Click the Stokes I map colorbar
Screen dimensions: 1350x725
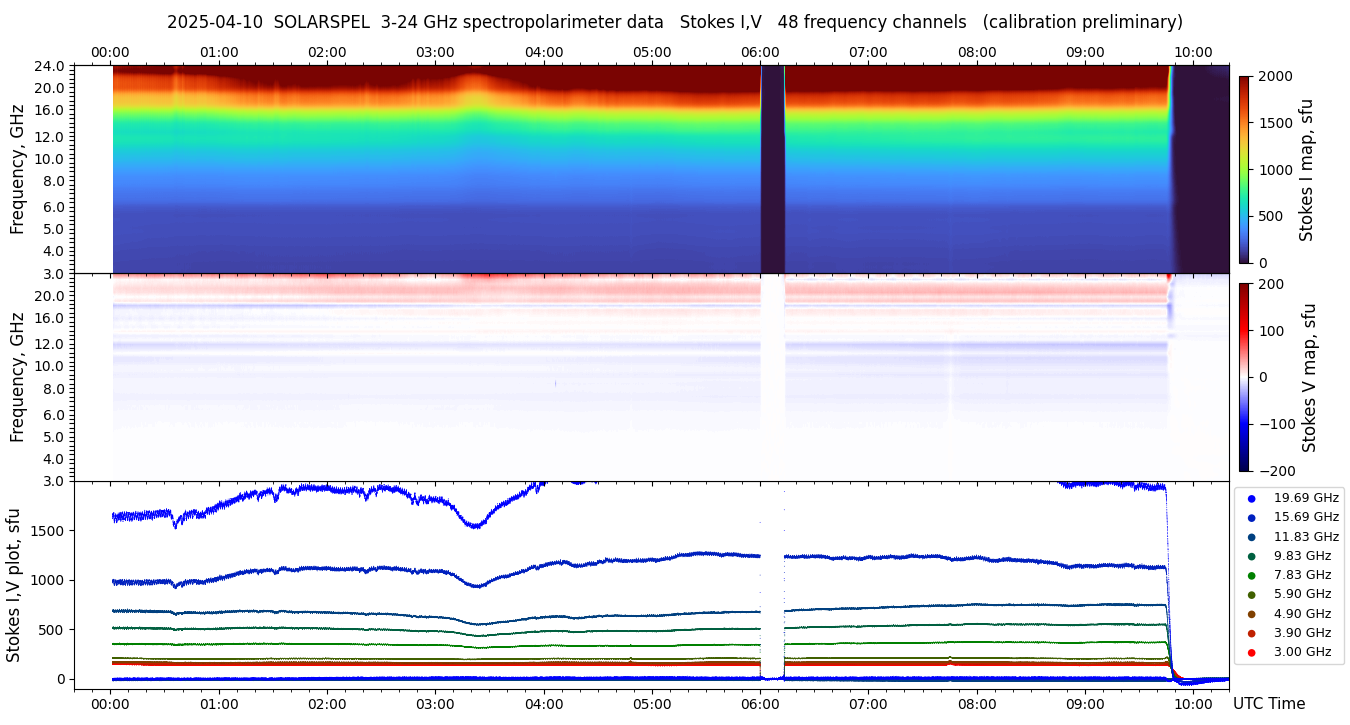(1244, 169)
